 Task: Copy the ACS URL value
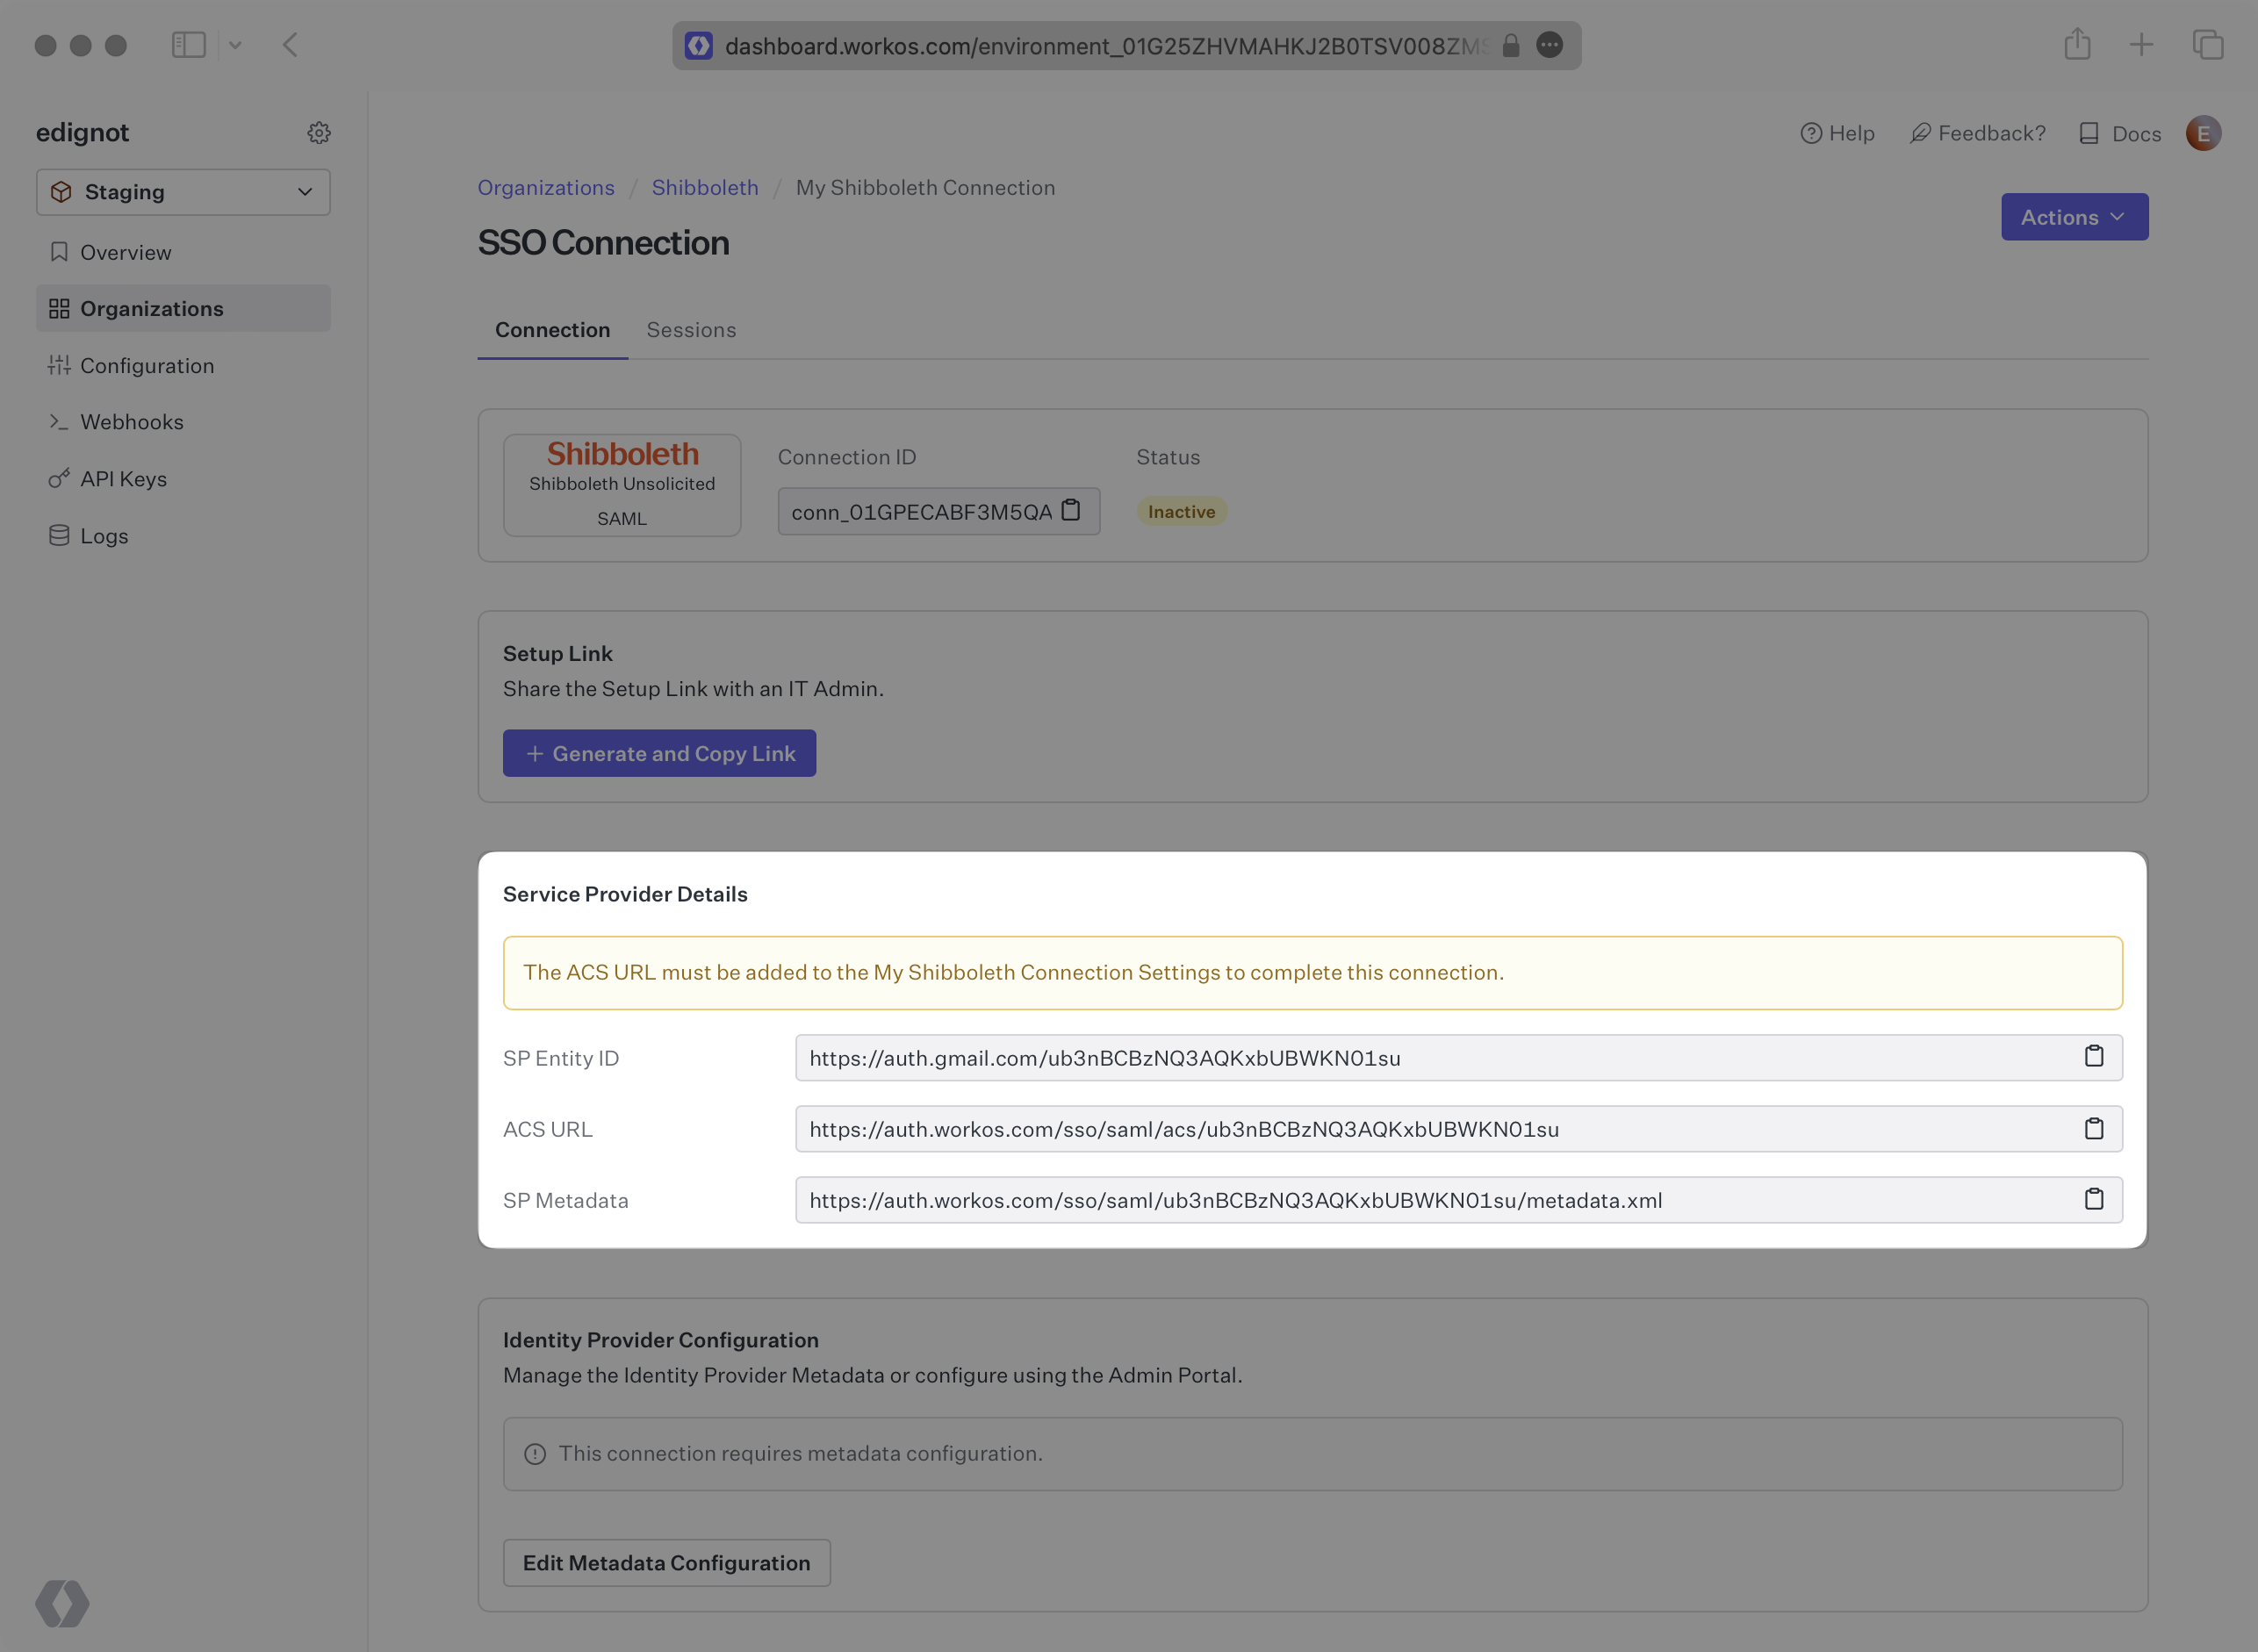point(2094,1129)
